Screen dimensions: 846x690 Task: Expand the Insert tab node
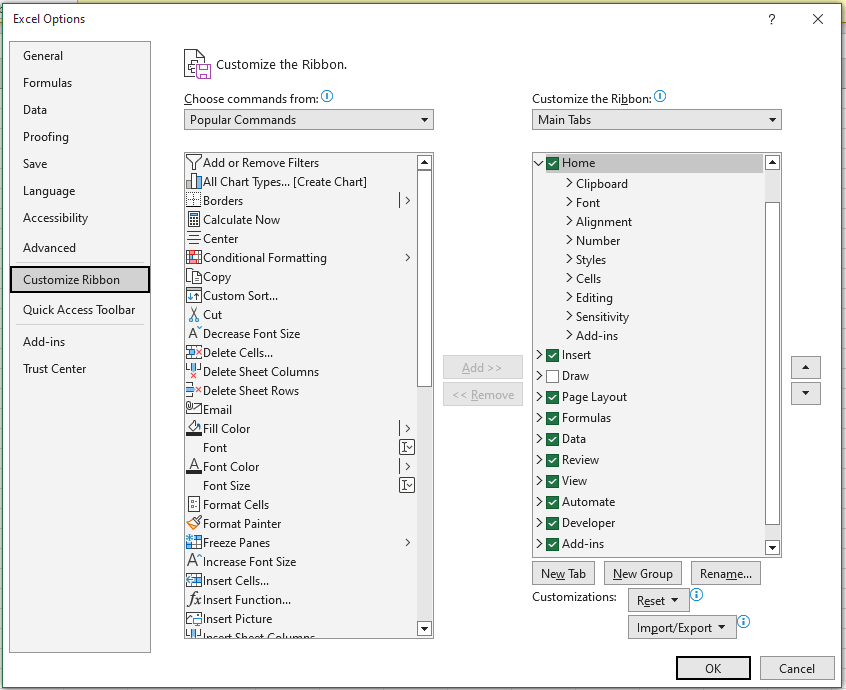(x=539, y=354)
